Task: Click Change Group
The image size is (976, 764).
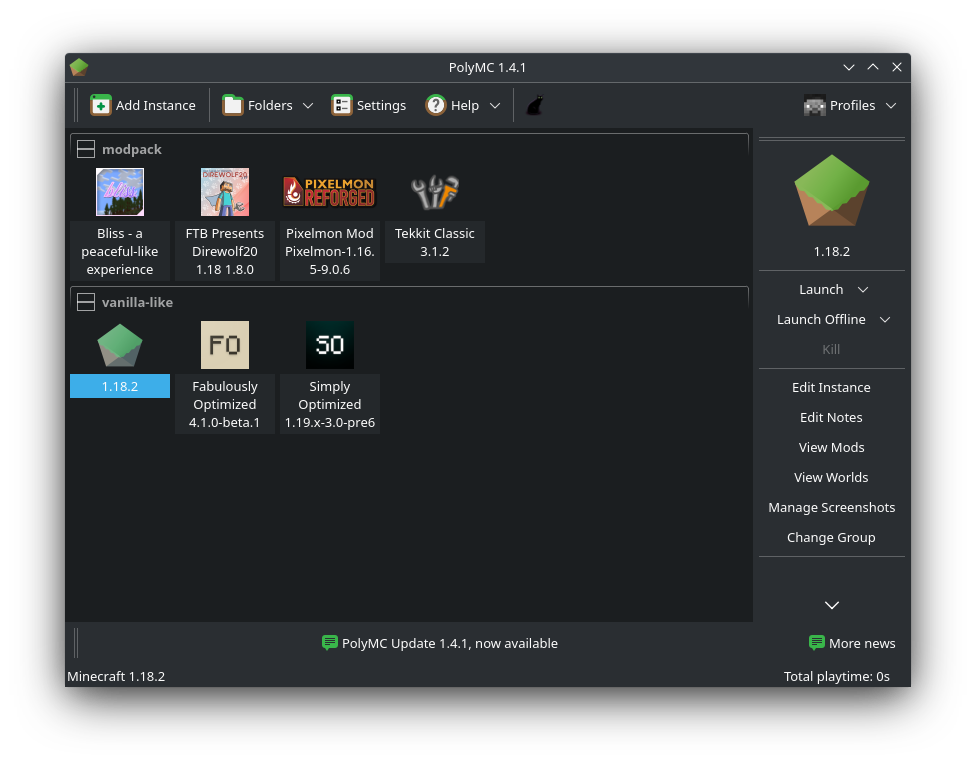Action: pos(831,537)
